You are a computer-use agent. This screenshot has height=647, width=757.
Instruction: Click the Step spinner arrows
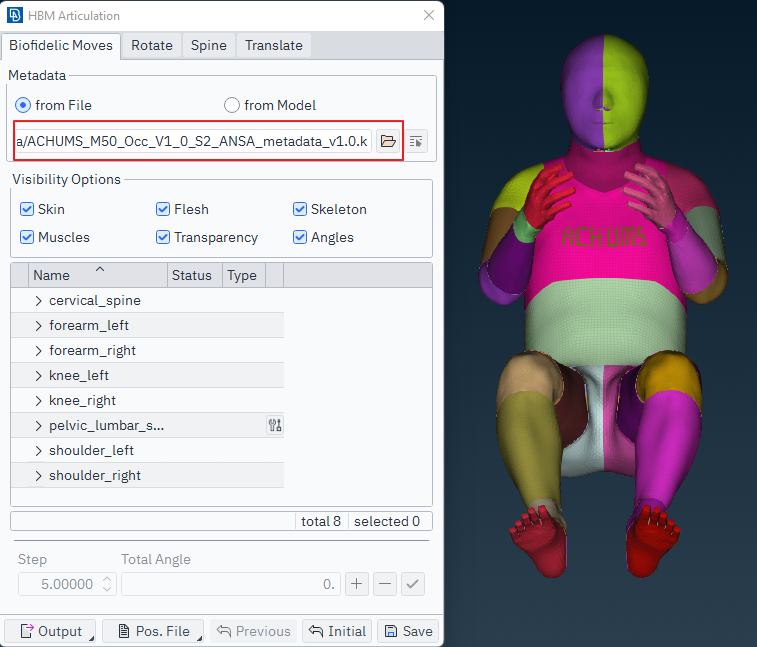click(x=107, y=584)
